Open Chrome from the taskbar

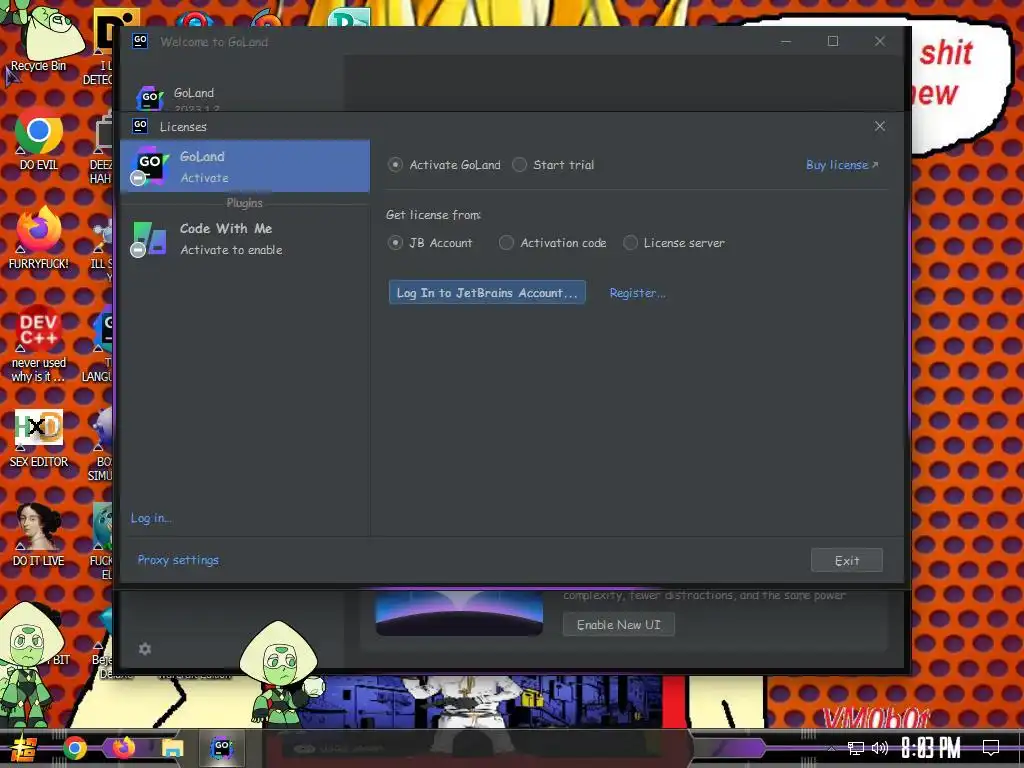[x=75, y=748]
